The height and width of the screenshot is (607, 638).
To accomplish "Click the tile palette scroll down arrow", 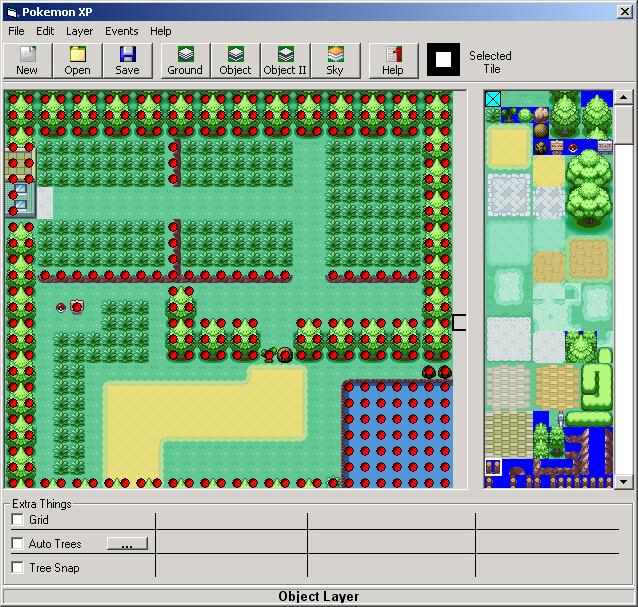I will pos(623,482).
